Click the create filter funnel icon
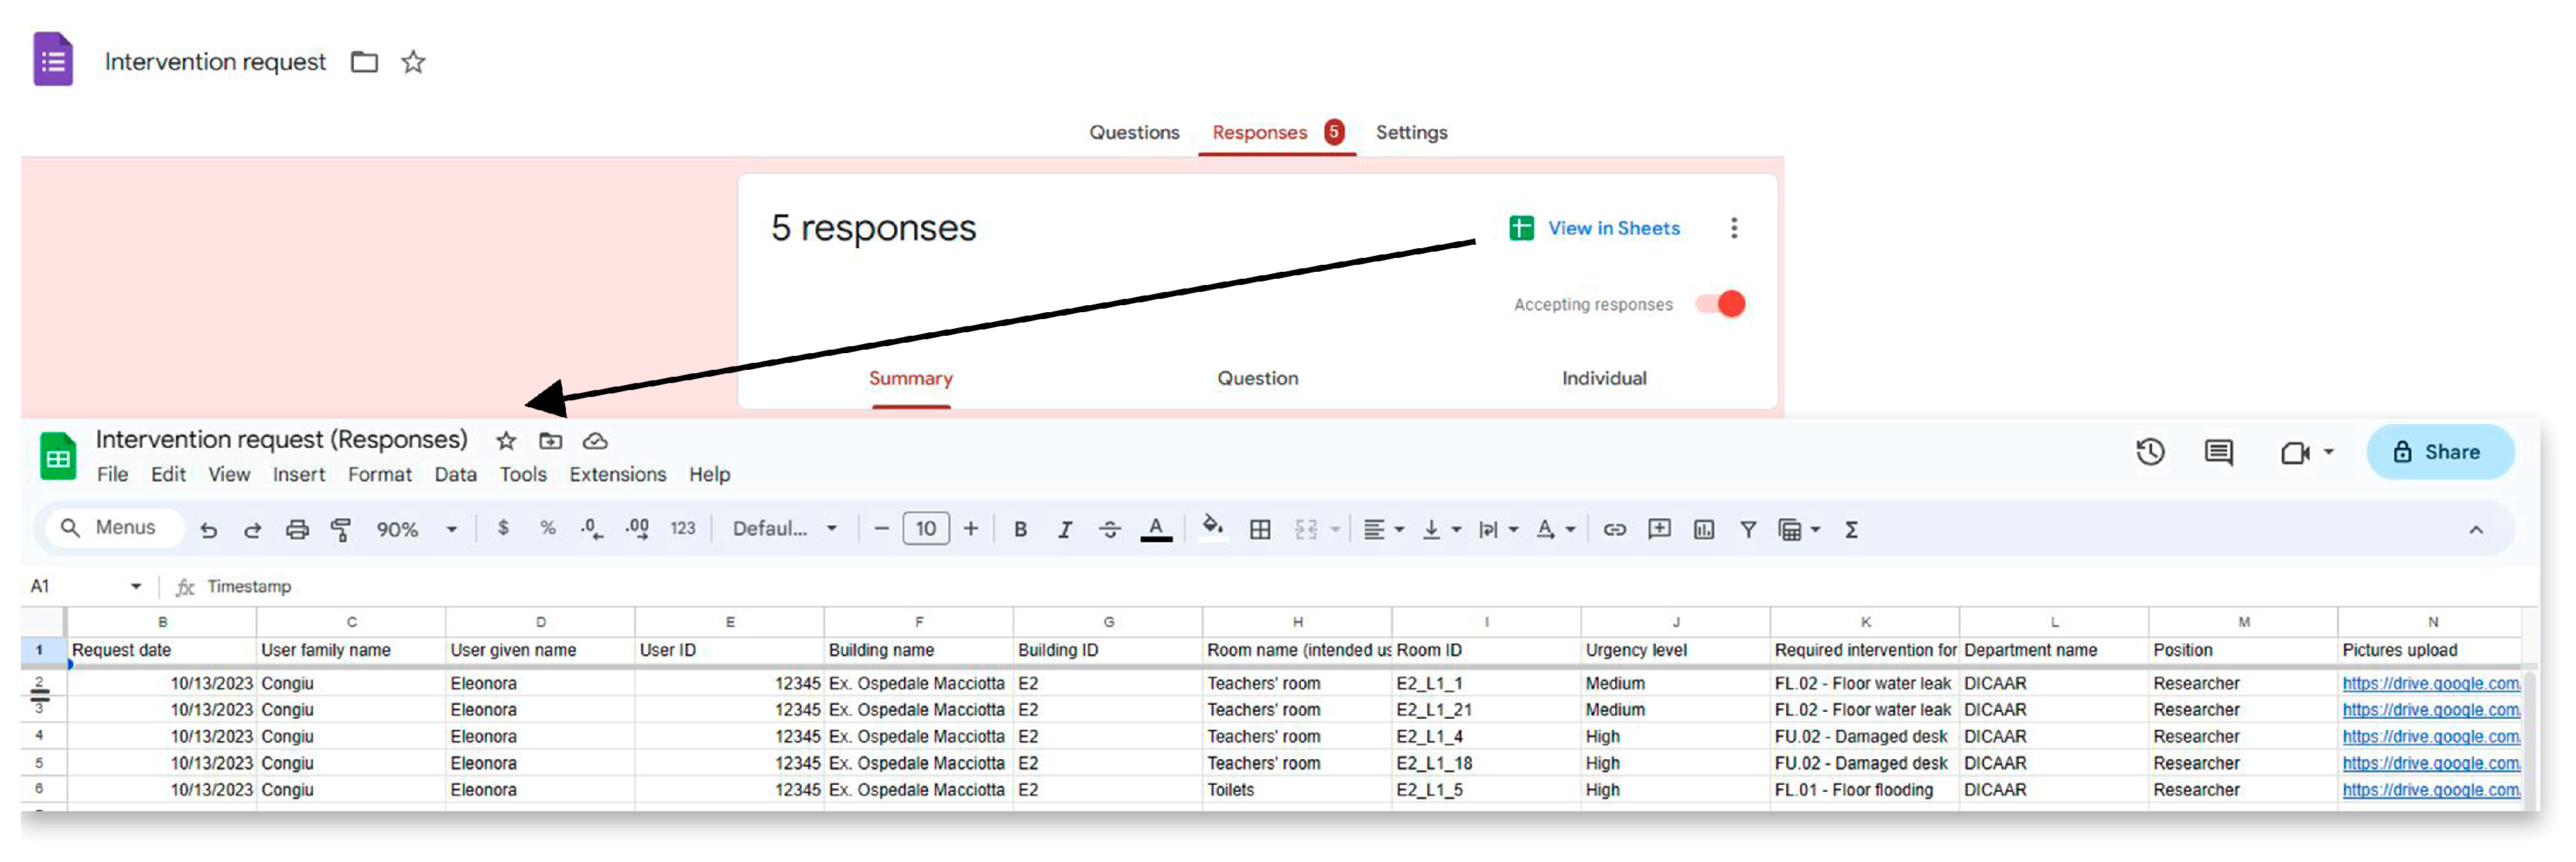 coord(1748,529)
